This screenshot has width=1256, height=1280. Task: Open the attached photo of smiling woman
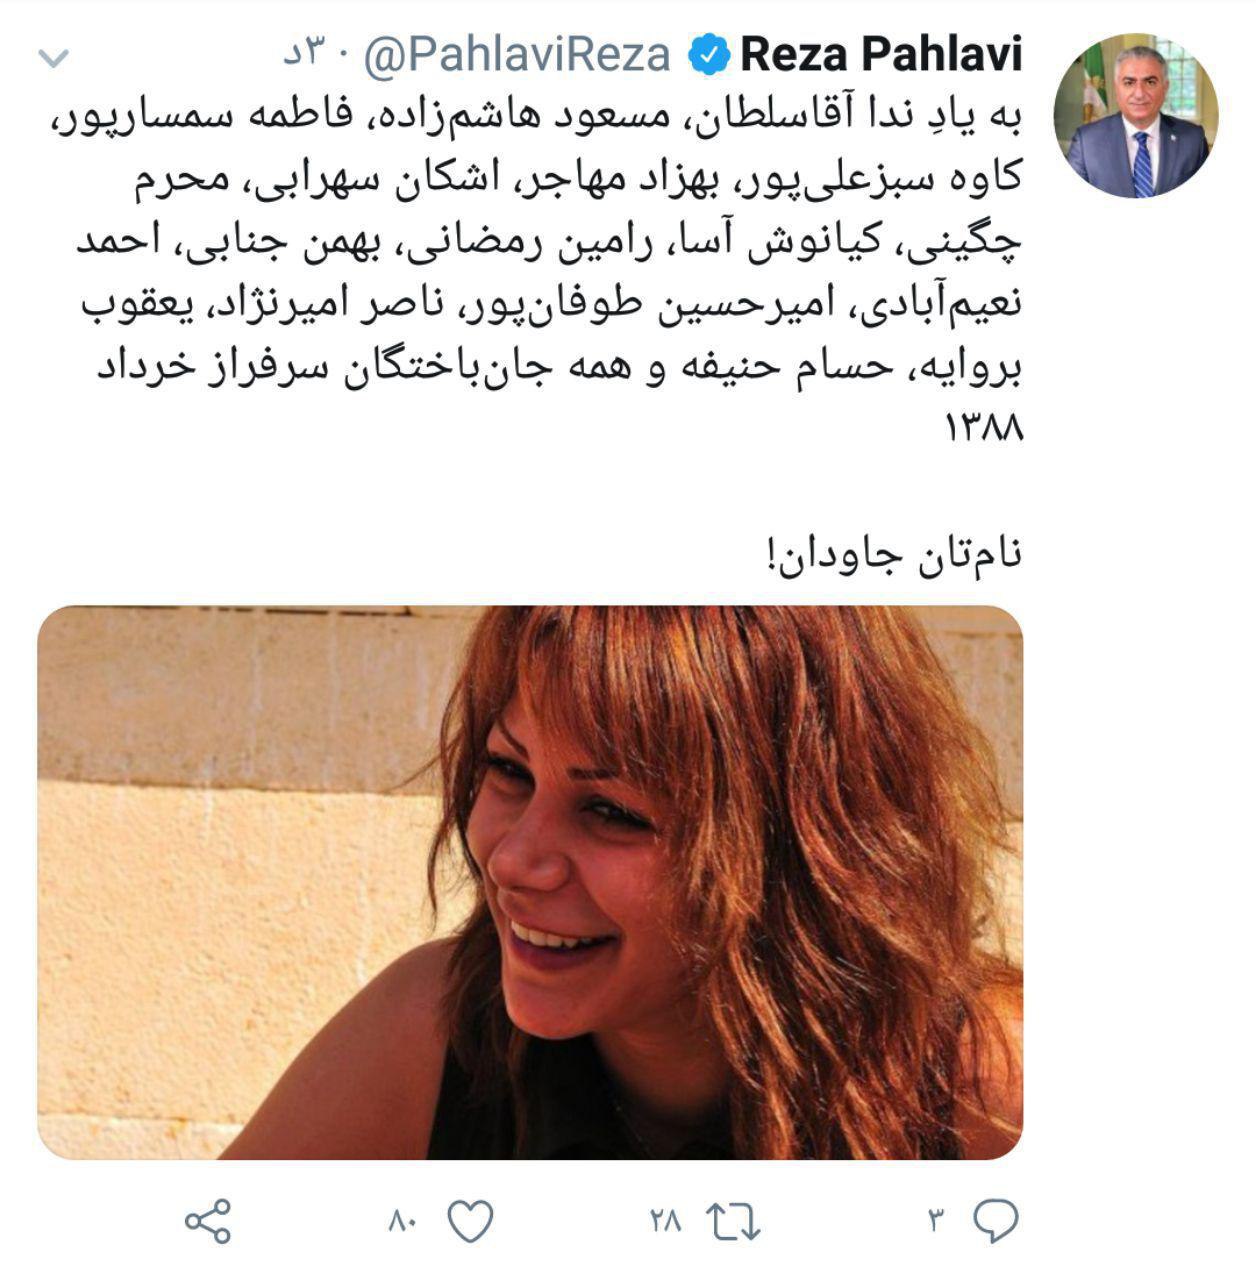(x=530, y=882)
